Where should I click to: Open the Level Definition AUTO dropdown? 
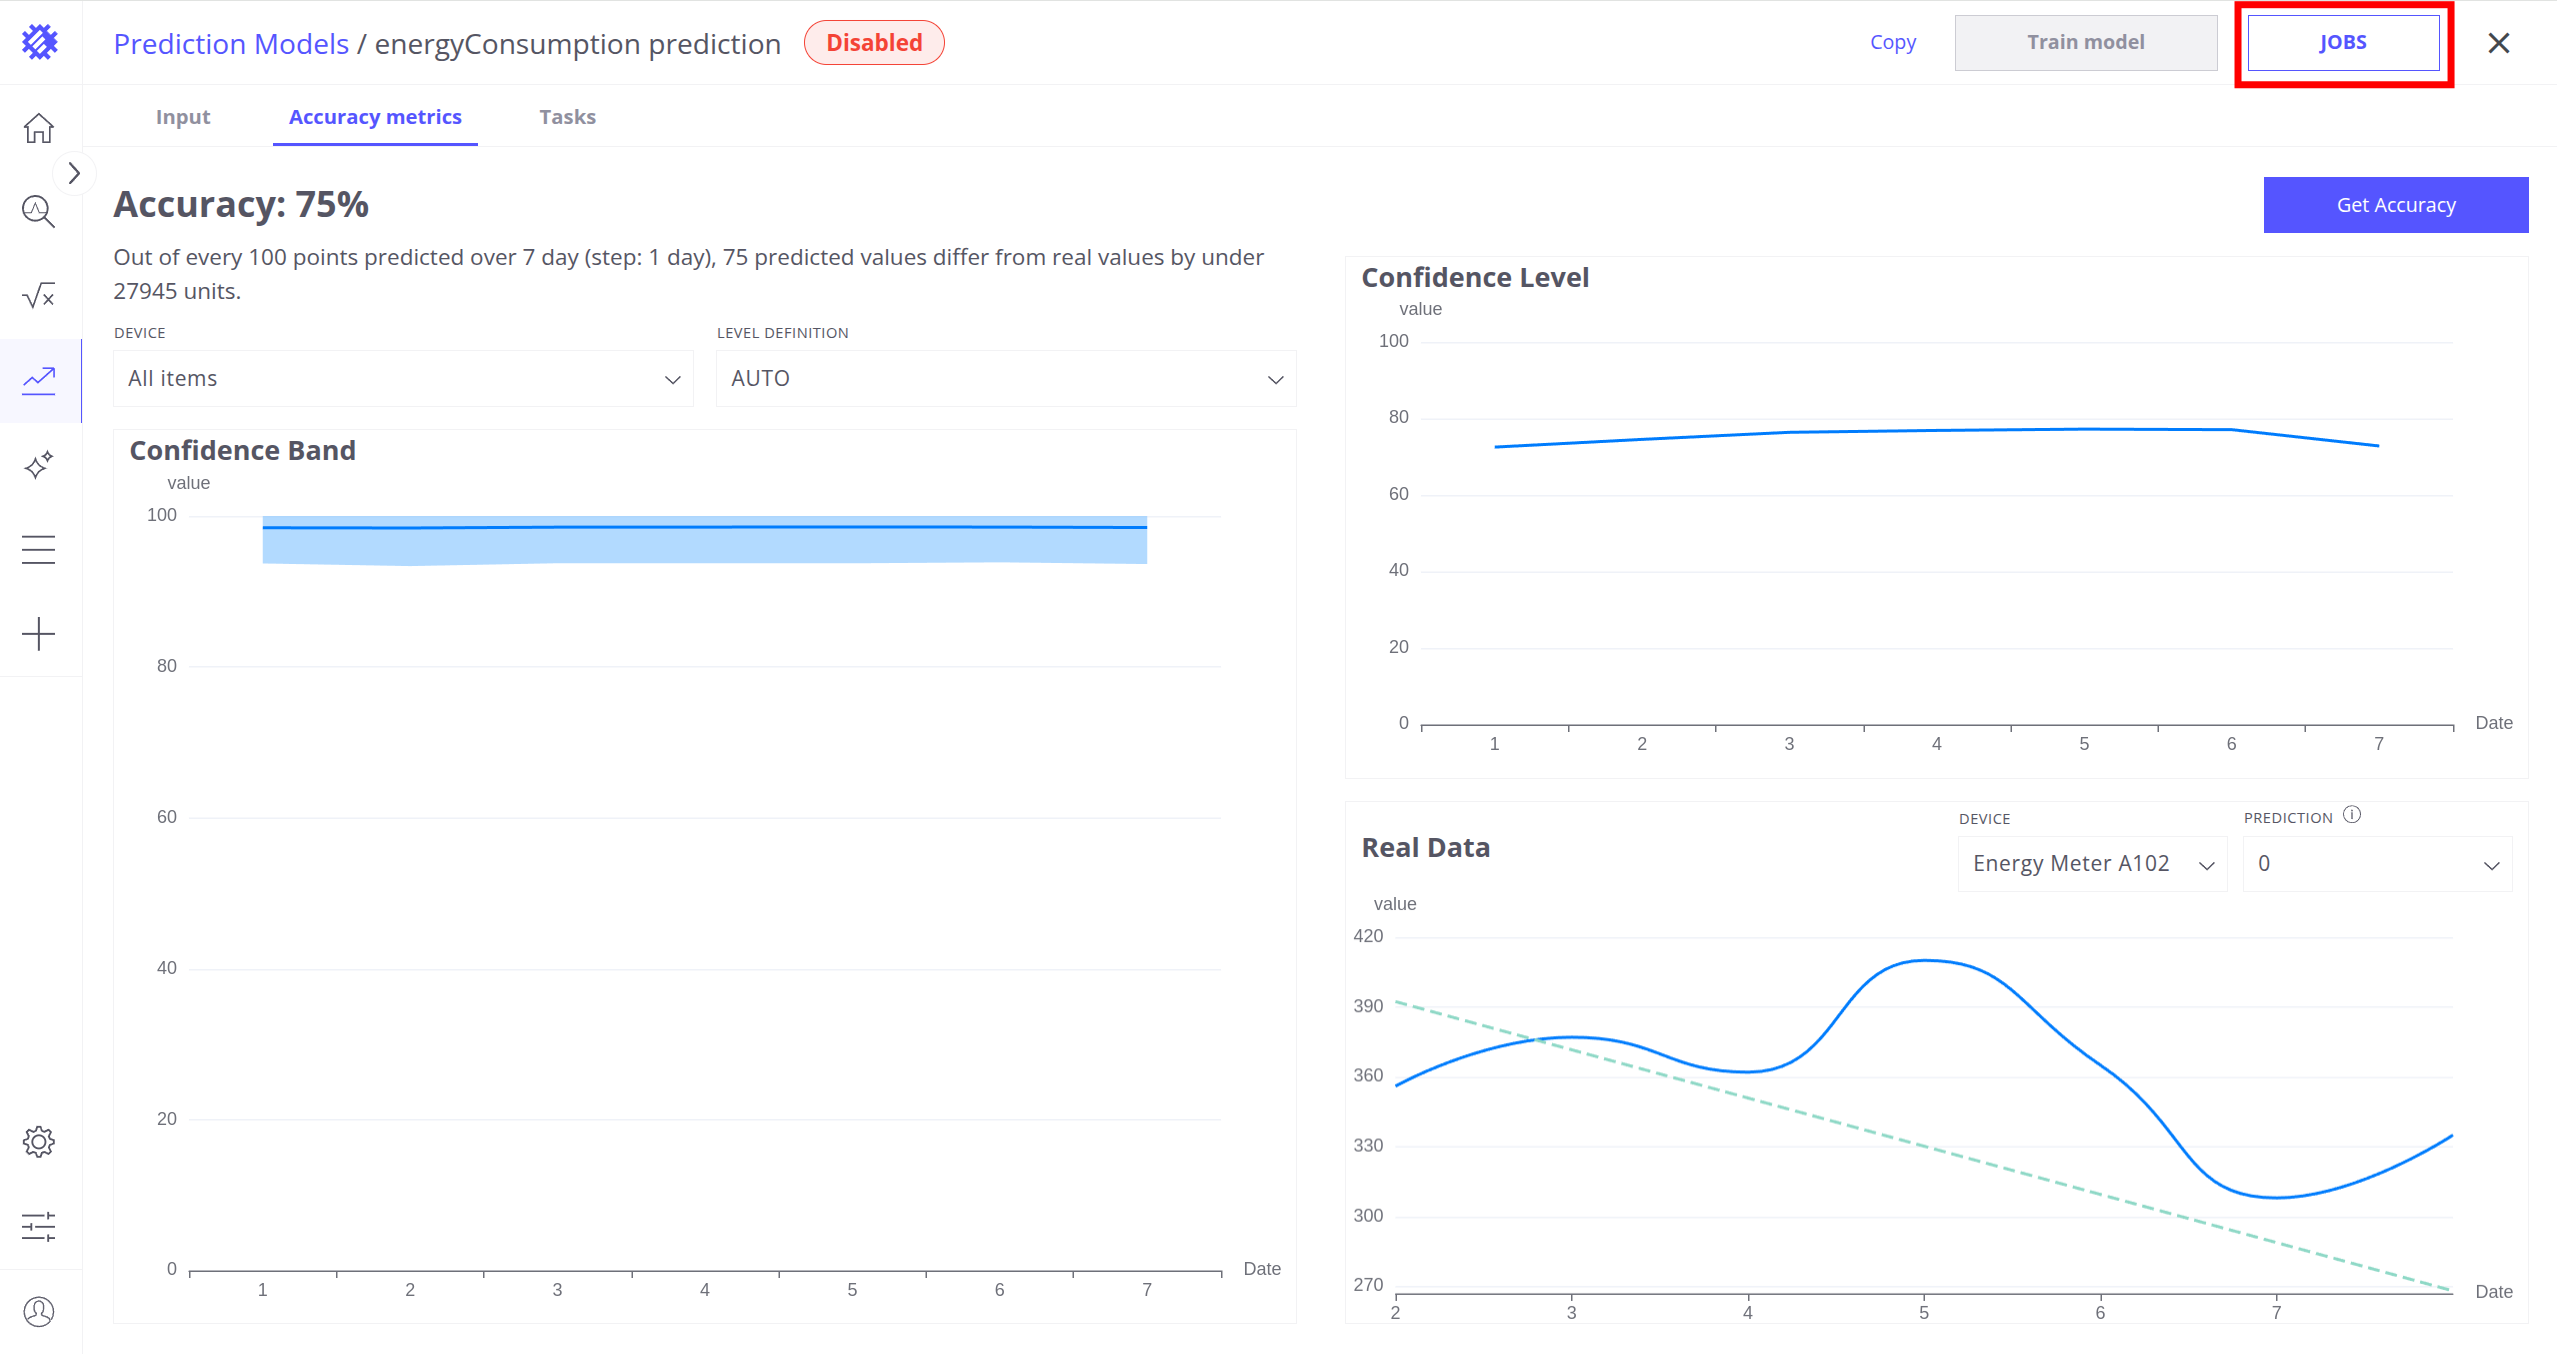[1006, 379]
